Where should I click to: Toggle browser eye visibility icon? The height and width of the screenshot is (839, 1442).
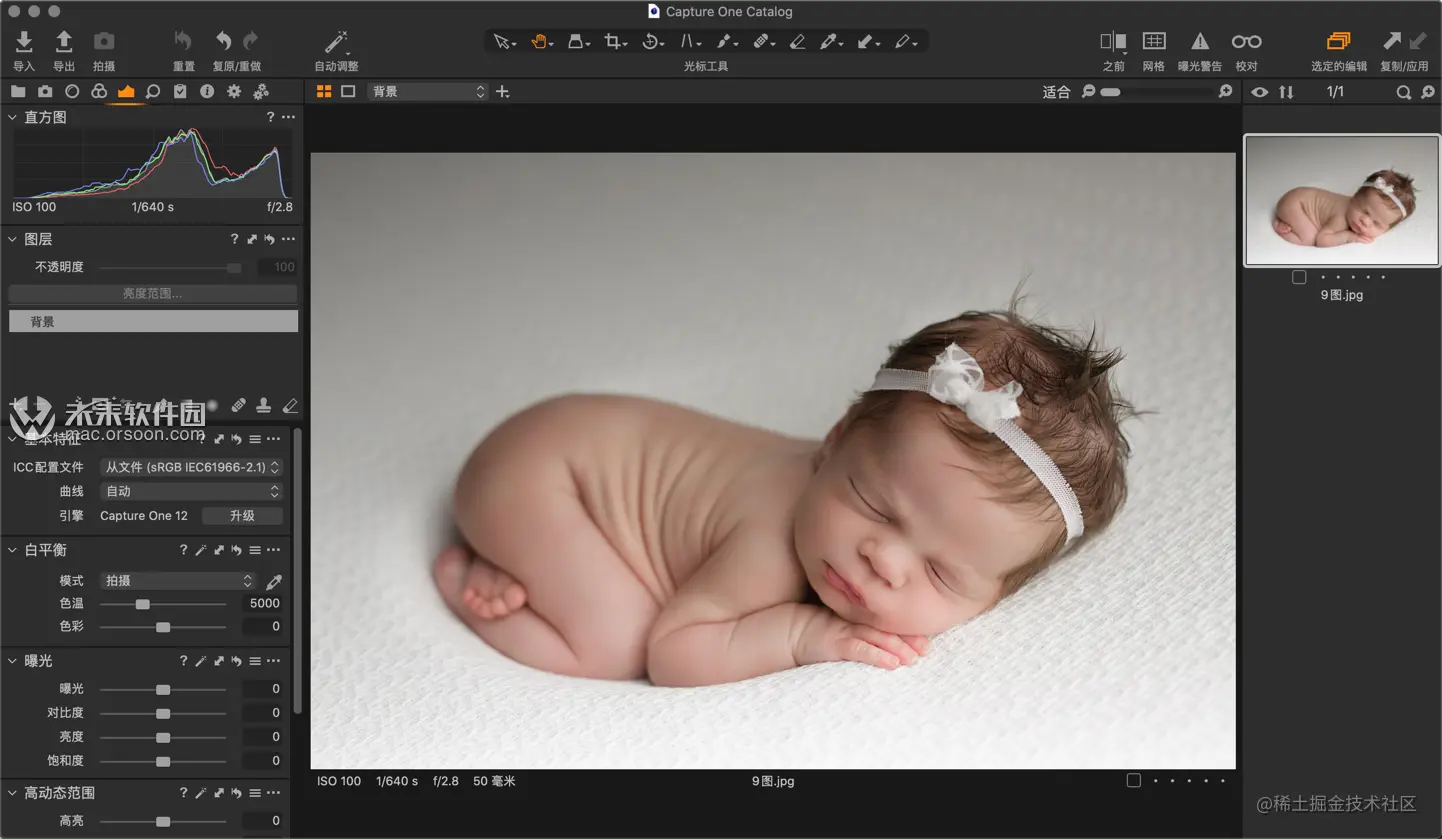point(1260,92)
